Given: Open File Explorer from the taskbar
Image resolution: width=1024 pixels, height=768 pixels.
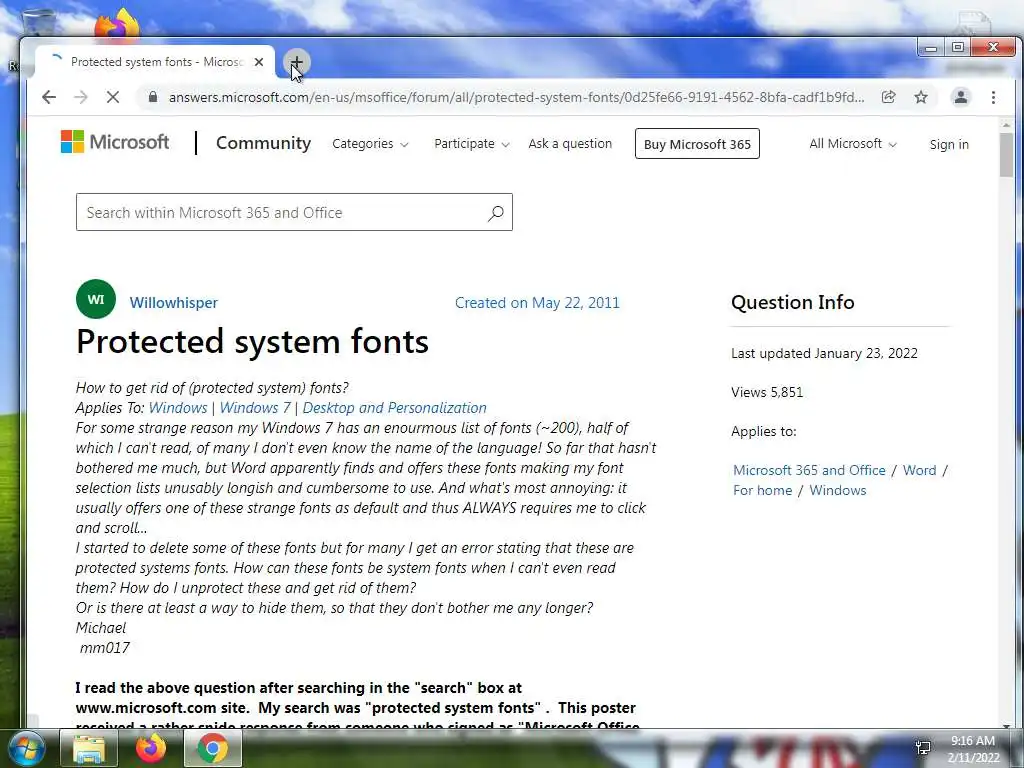Looking at the screenshot, I should [89, 748].
